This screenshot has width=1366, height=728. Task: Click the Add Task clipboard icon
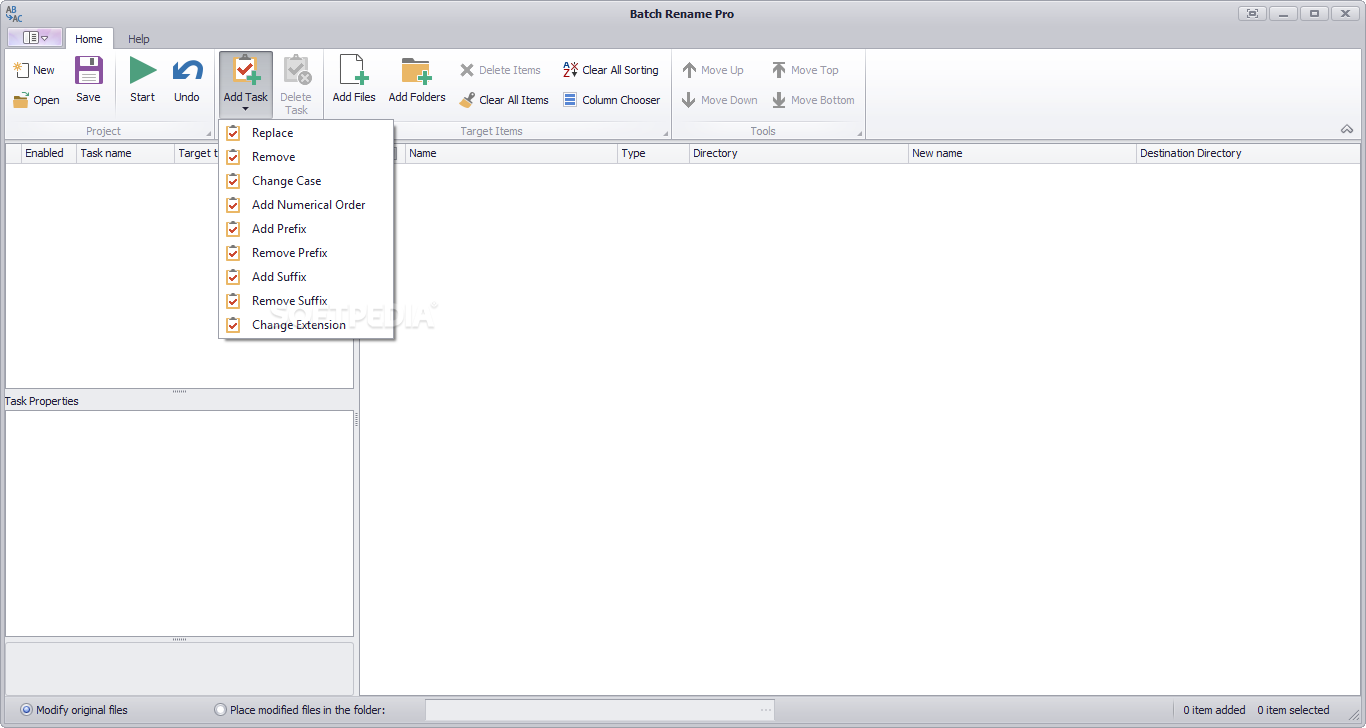pyautogui.click(x=246, y=70)
